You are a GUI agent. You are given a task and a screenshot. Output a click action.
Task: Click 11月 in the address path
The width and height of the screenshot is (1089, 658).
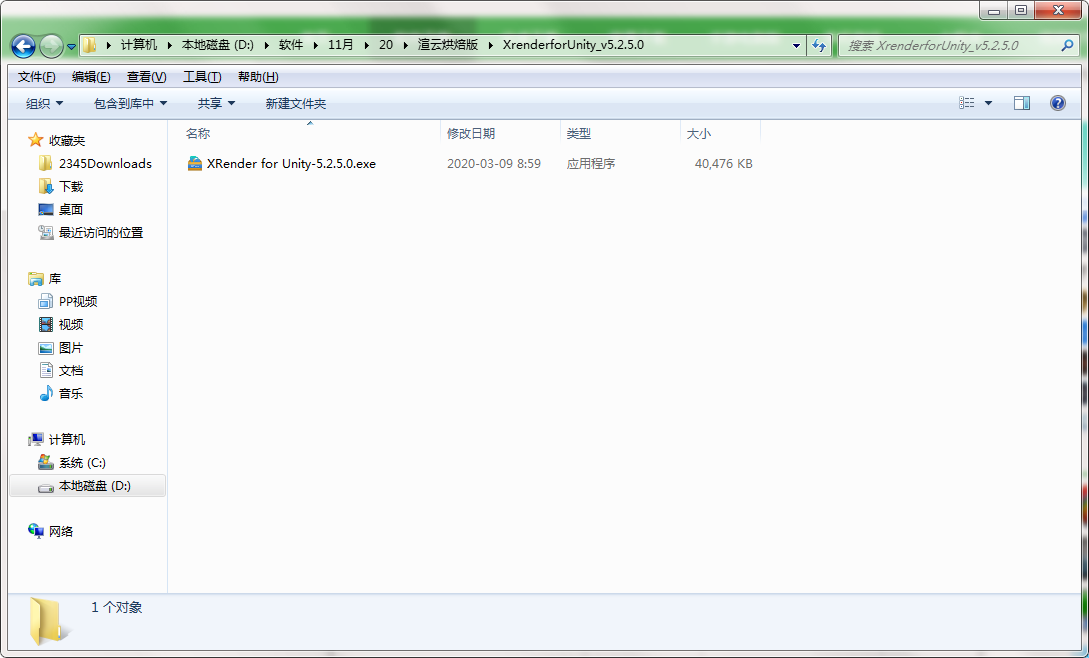coord(340,44)
